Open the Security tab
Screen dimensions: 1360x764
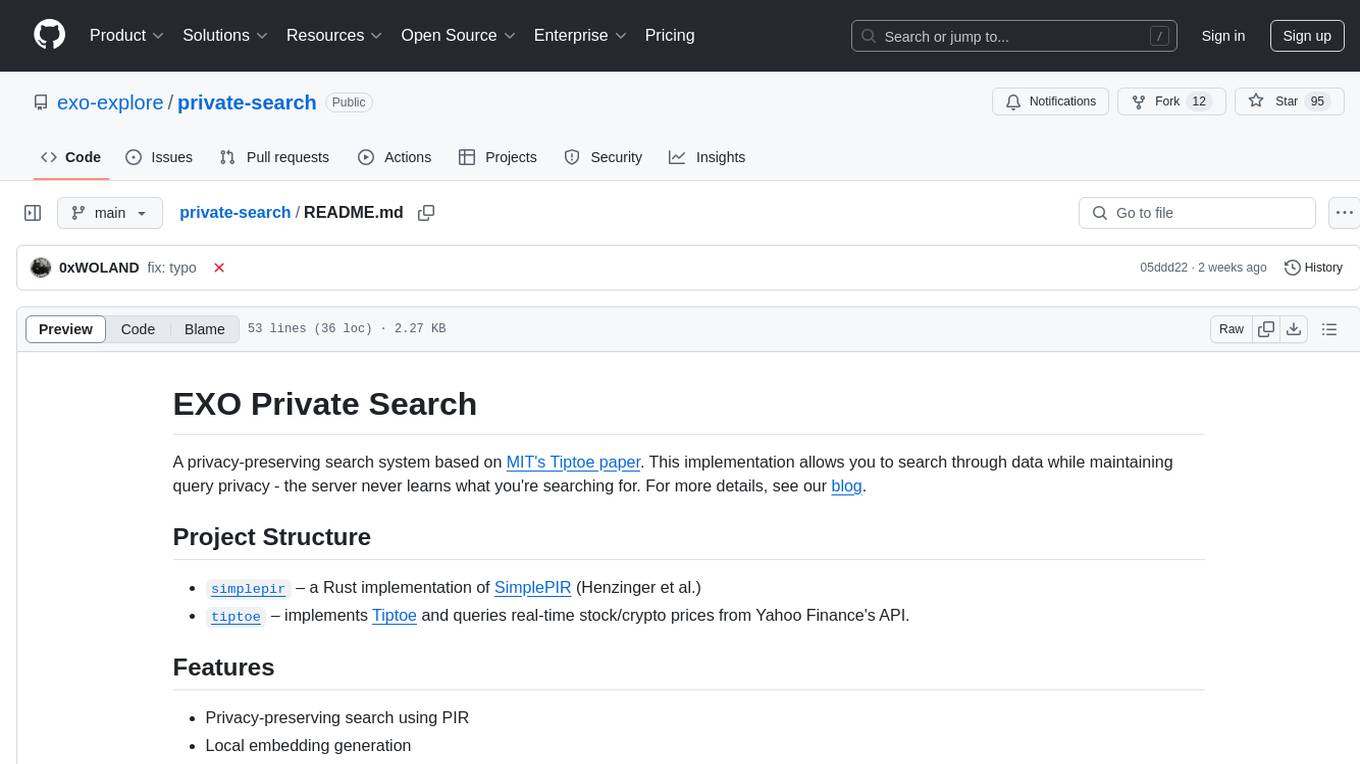[603, 157]
